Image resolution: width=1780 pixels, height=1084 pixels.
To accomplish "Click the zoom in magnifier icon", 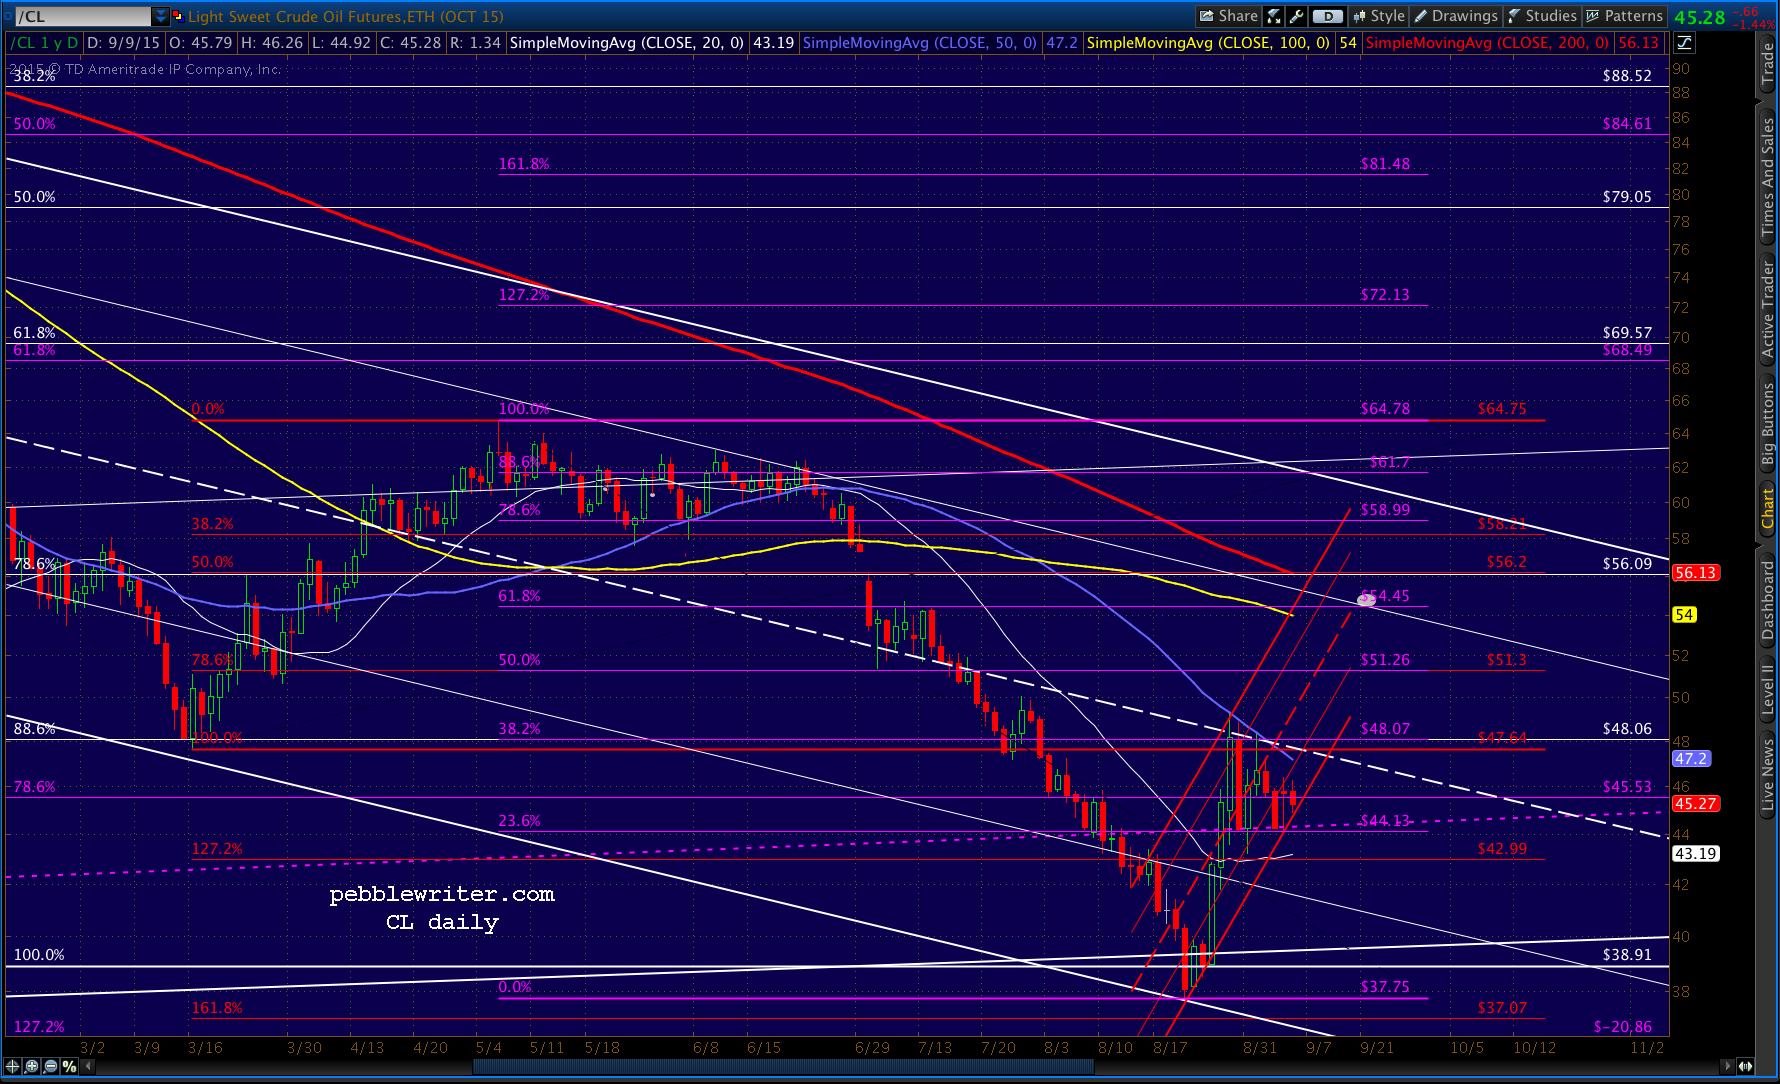I will (x=31, y=1066).
